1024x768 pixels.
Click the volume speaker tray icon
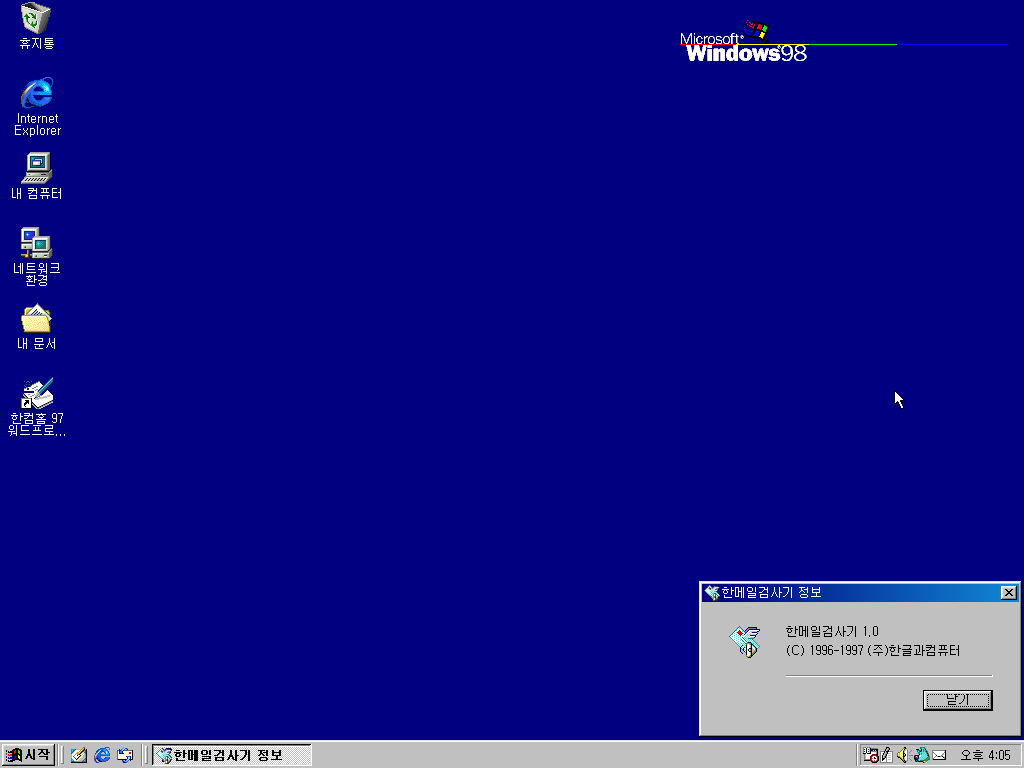[903, 755]
